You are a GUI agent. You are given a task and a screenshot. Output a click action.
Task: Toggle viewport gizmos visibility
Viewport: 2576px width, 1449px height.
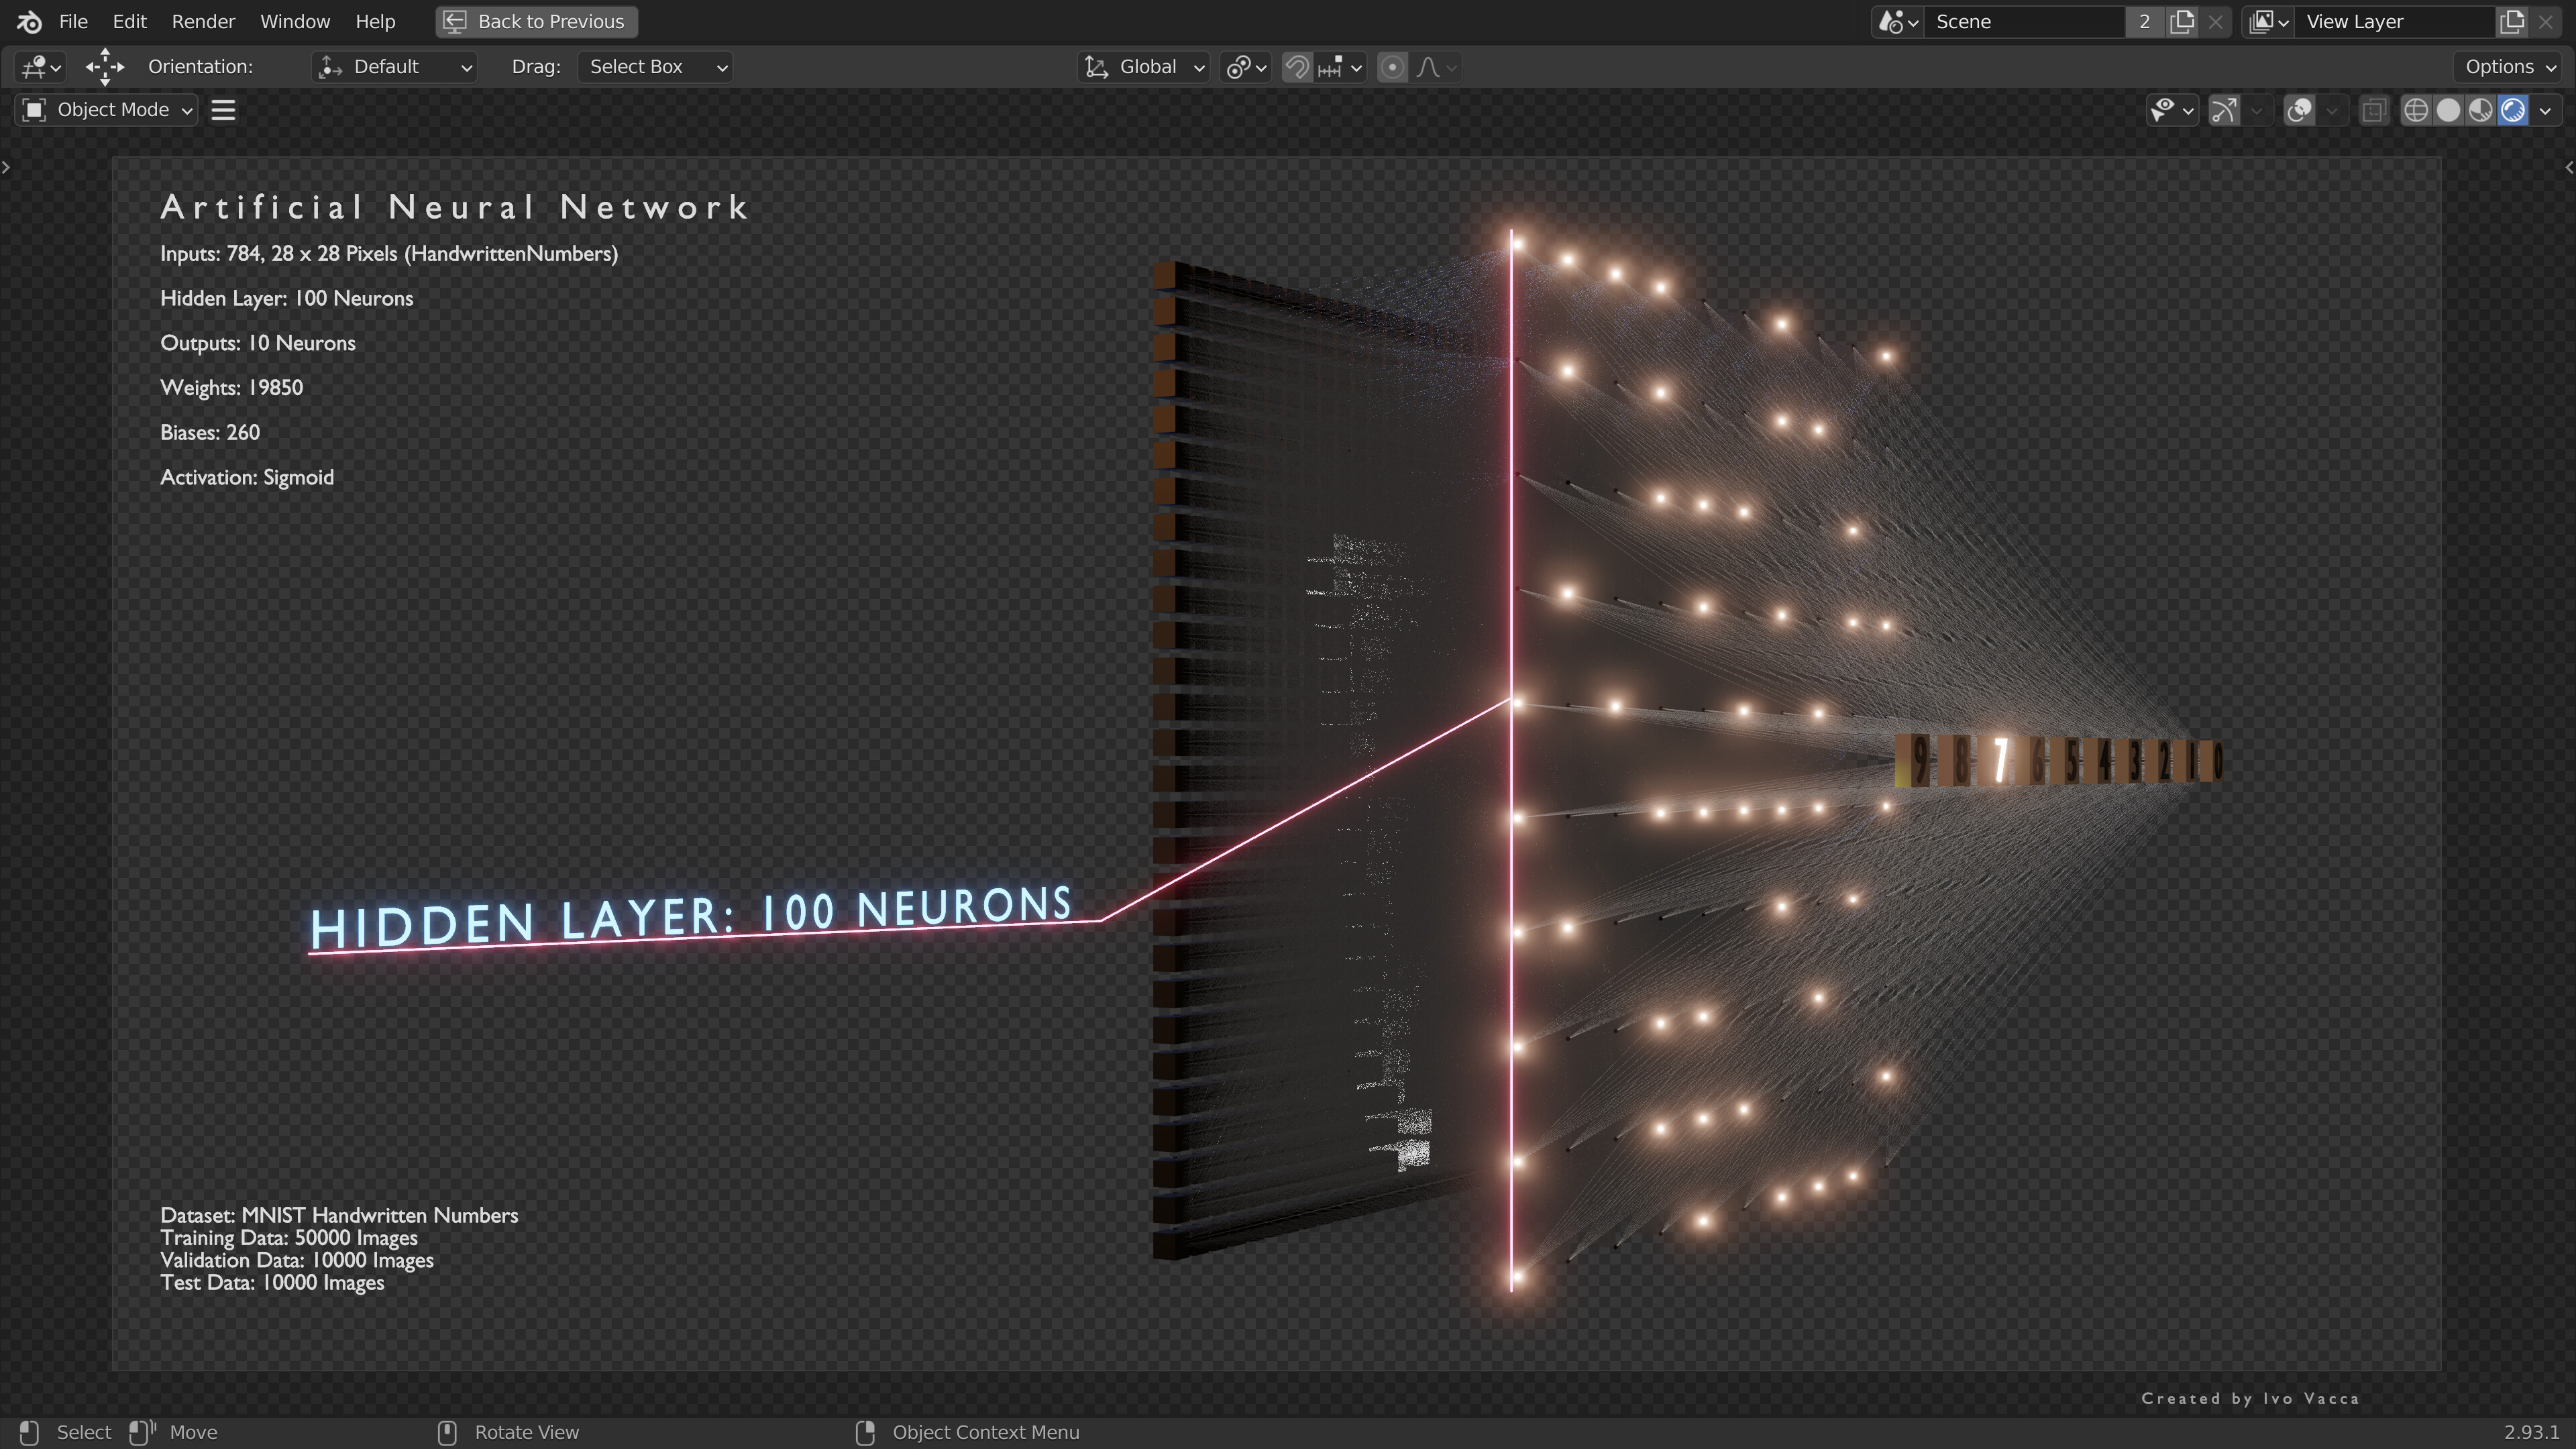[2224, 110]
